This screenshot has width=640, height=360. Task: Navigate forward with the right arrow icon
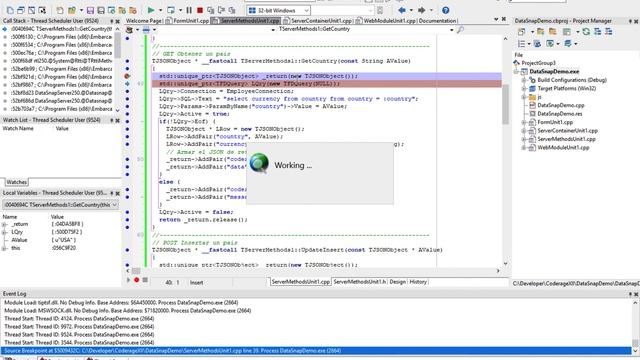pos(422,10)
